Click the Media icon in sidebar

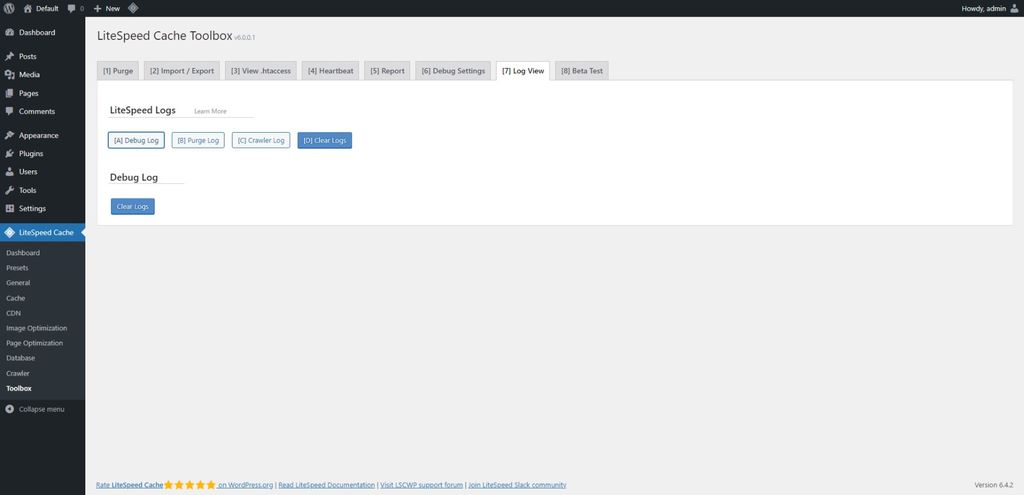9,75
